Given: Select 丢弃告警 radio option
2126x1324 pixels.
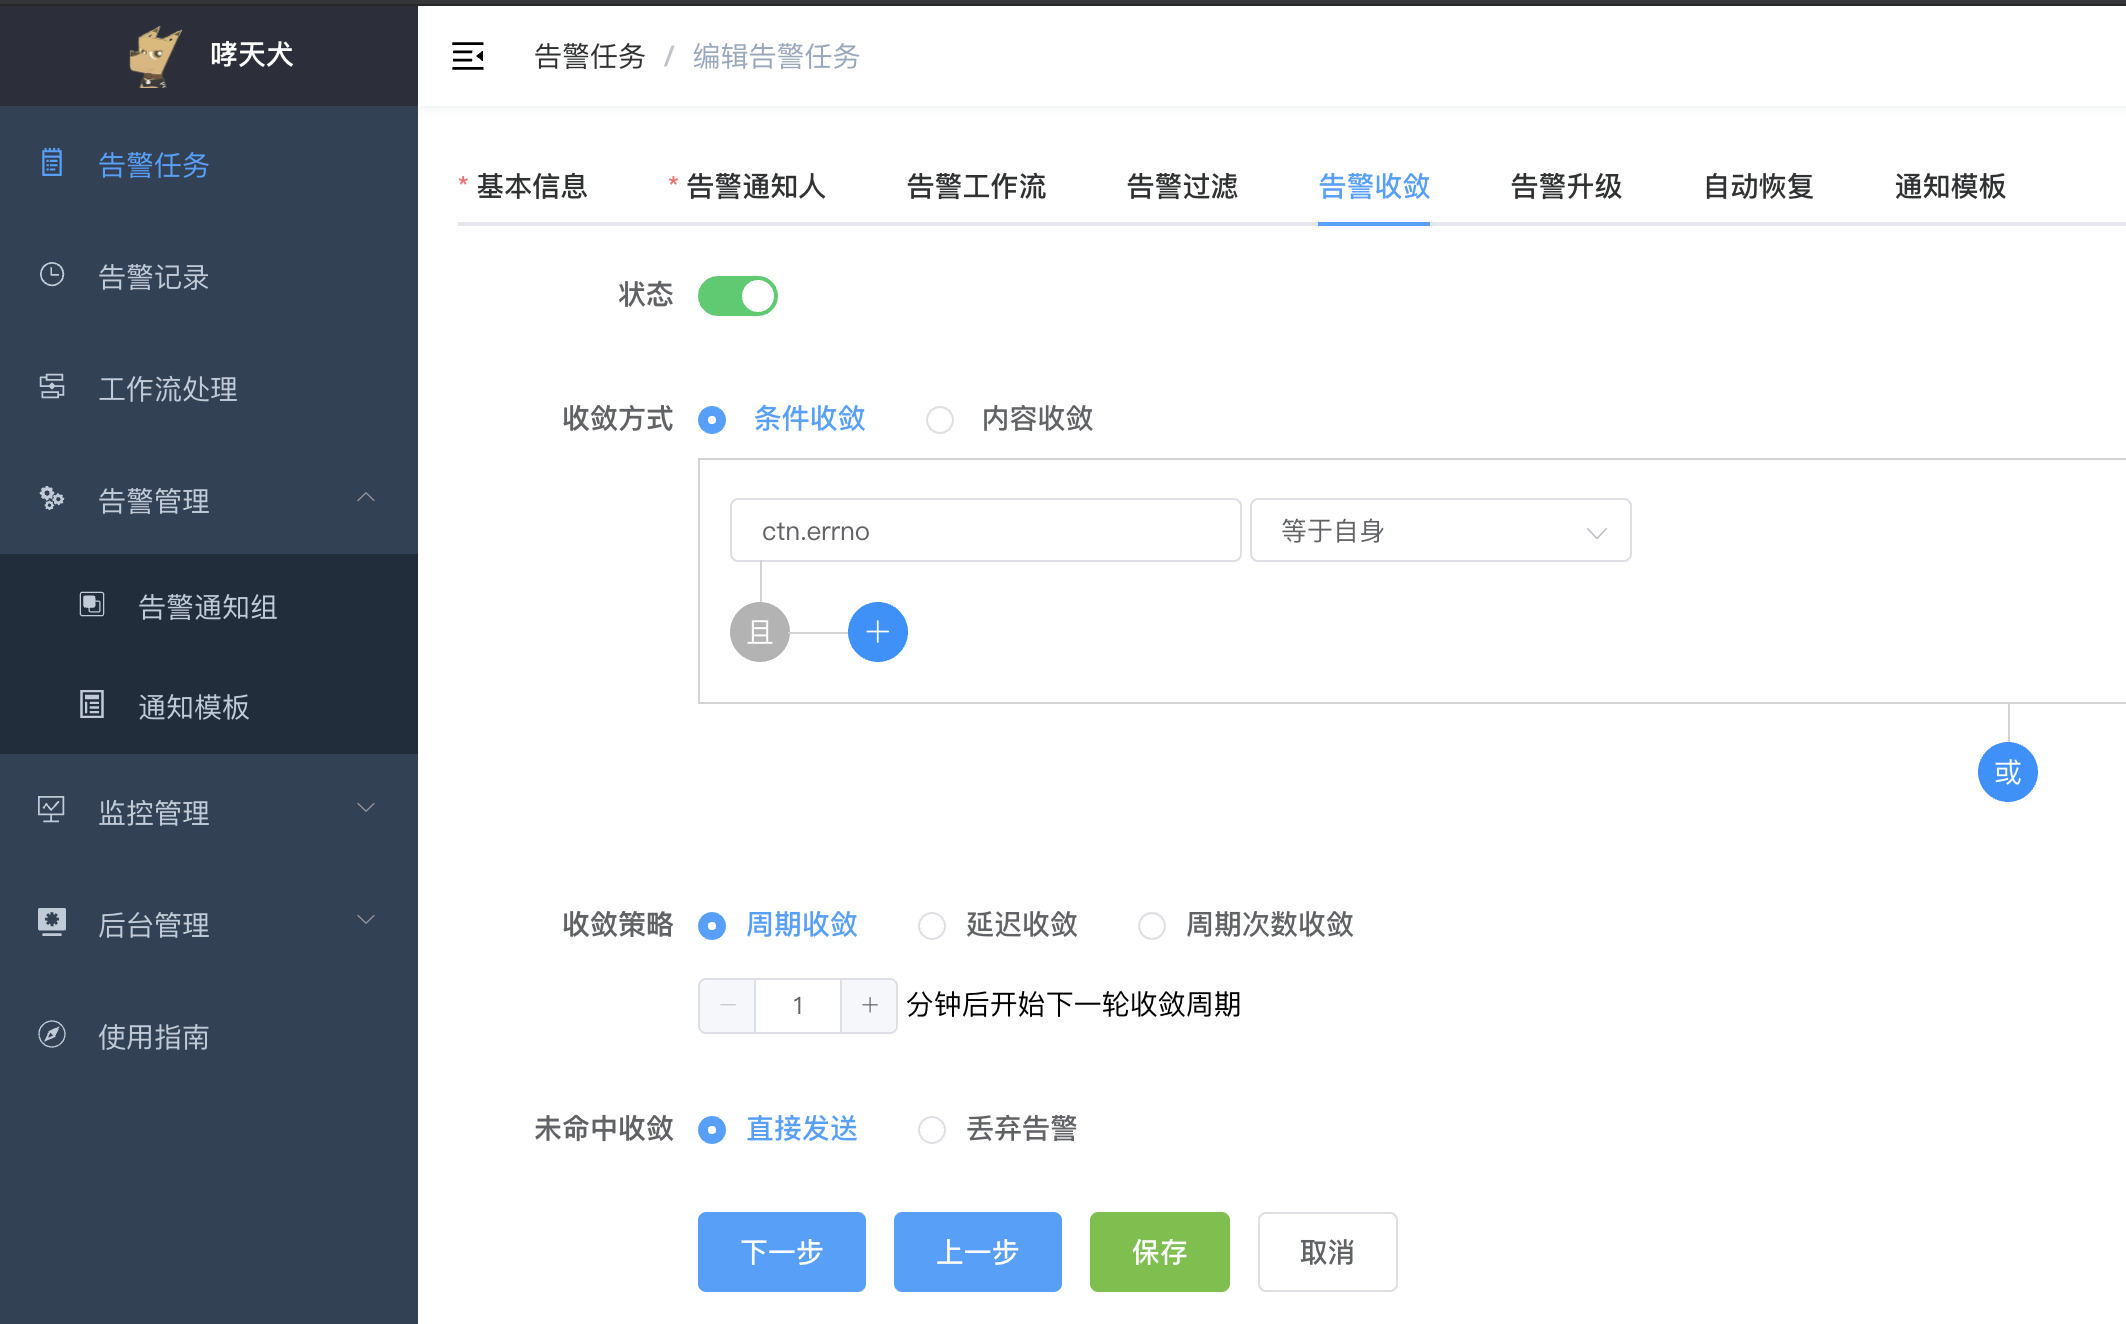Looking at the screenshot, I should tap(932, 1130).
